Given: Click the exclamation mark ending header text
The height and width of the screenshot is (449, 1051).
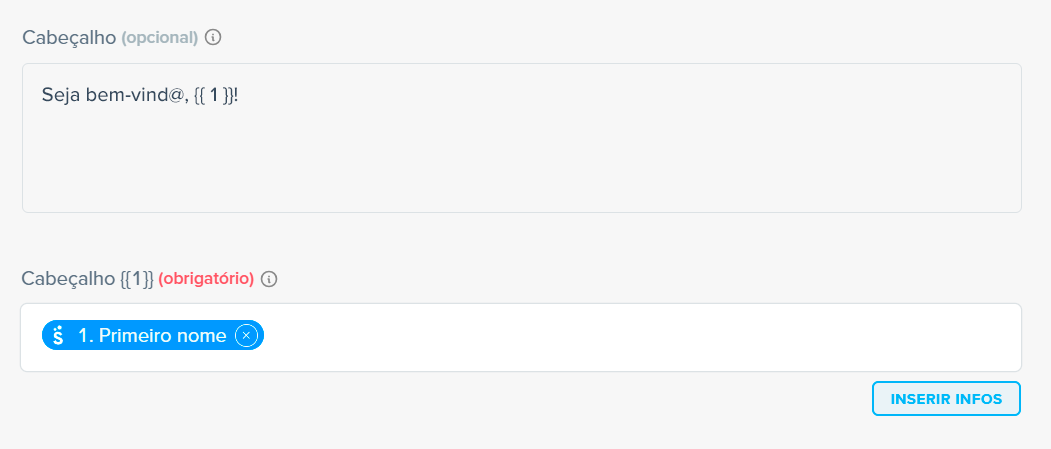Looking at the screenshot, I should [x=237, y=95].
